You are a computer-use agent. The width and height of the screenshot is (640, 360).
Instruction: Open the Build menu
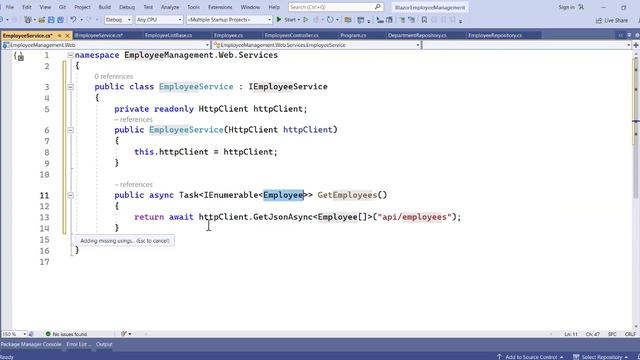pyautogui.click(x=104, y=7)
